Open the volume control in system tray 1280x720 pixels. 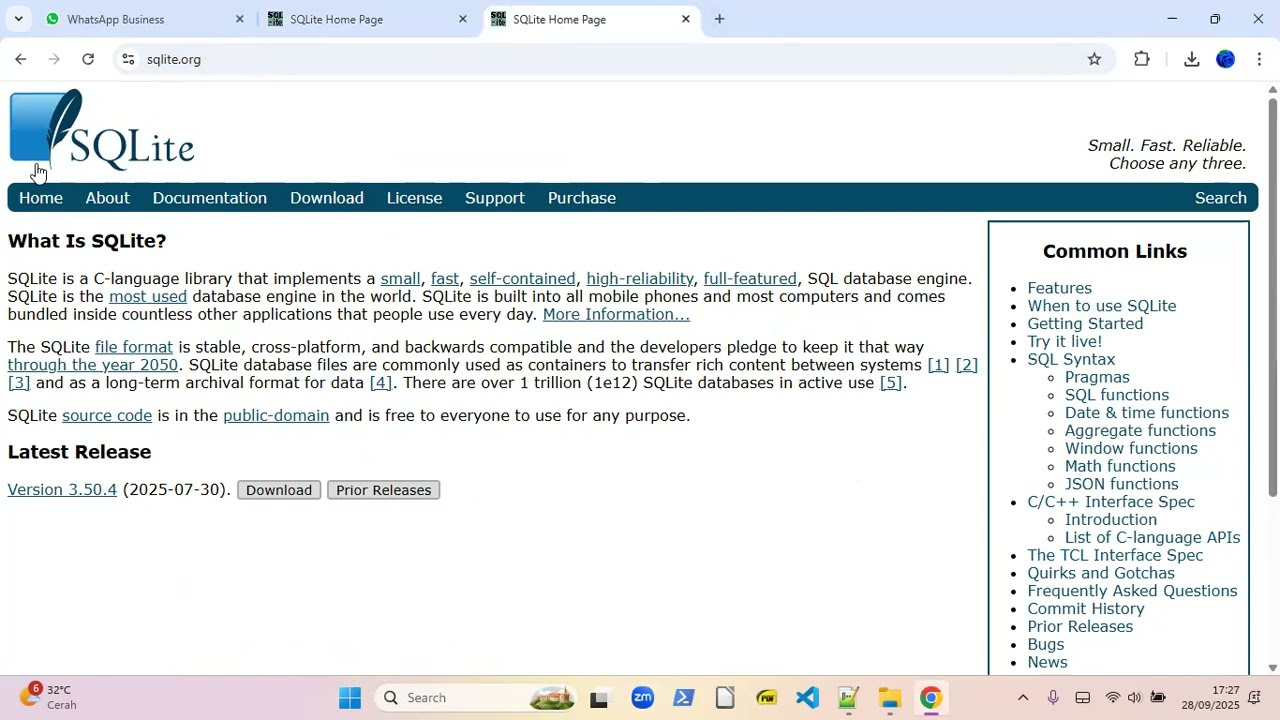1134,698
